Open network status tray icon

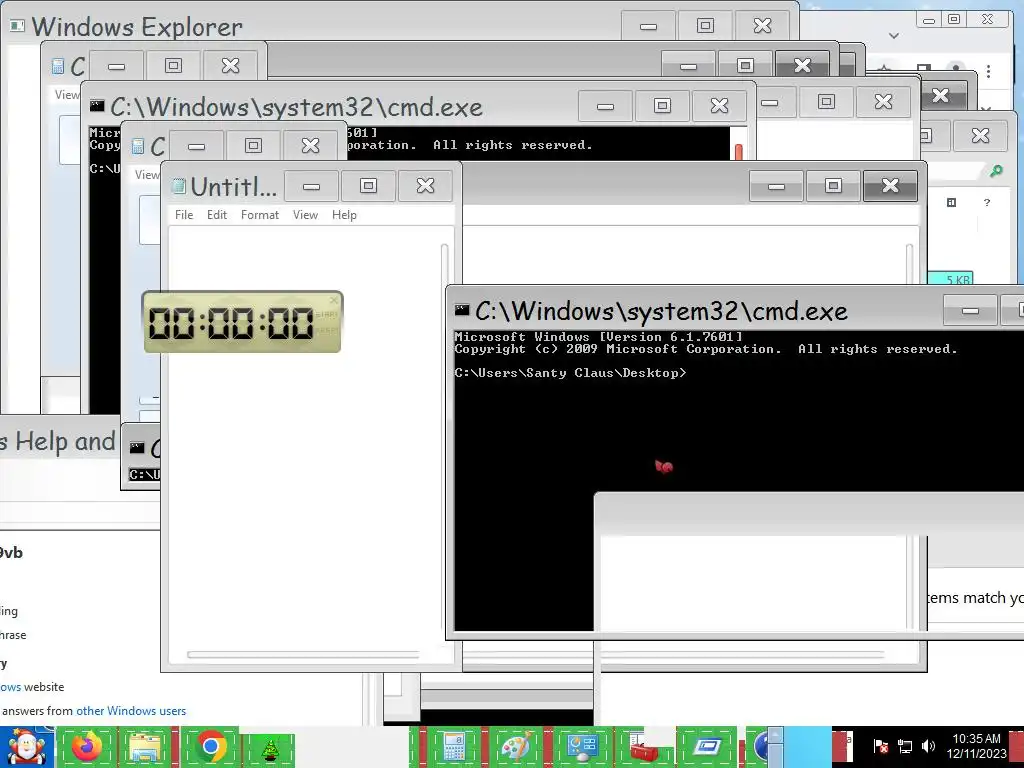904,746
